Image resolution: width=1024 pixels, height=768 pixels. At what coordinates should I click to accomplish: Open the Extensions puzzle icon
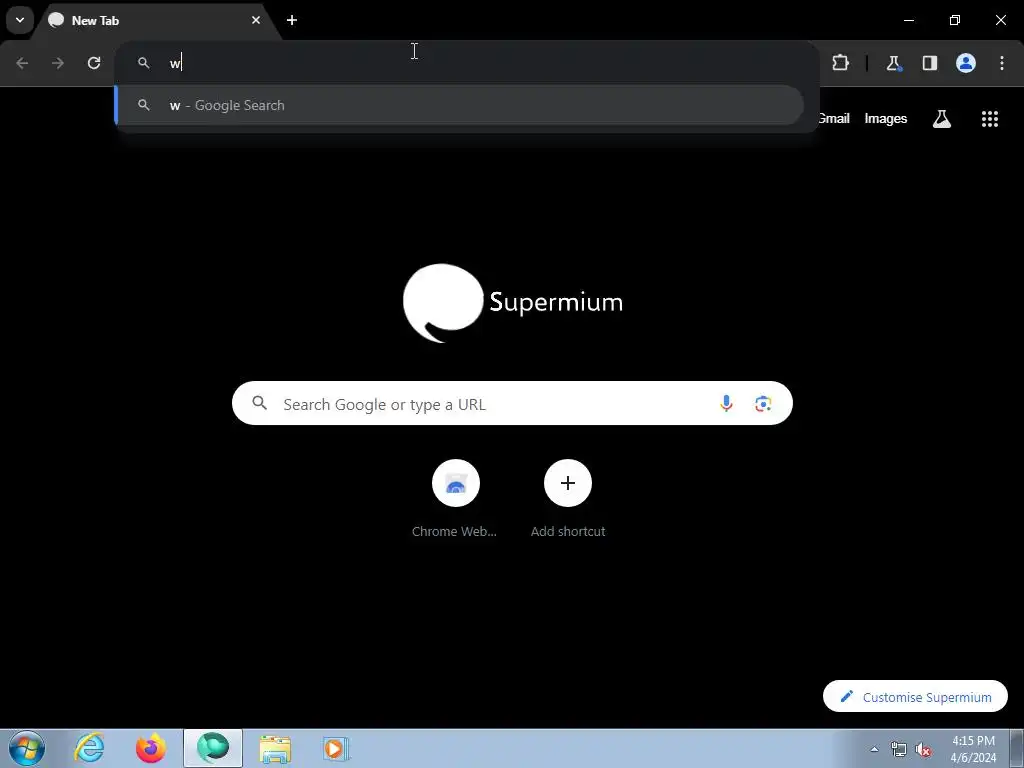tap(840, 63)
